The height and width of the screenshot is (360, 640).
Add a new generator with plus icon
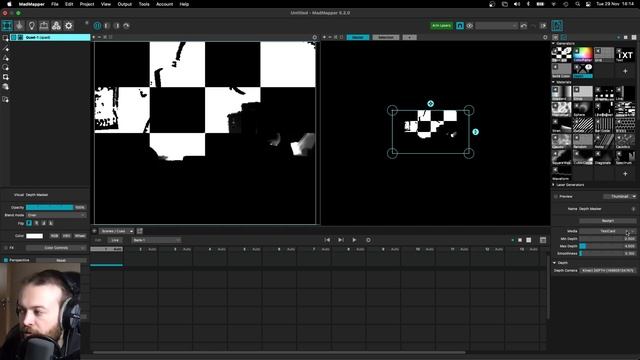[625, 71]
